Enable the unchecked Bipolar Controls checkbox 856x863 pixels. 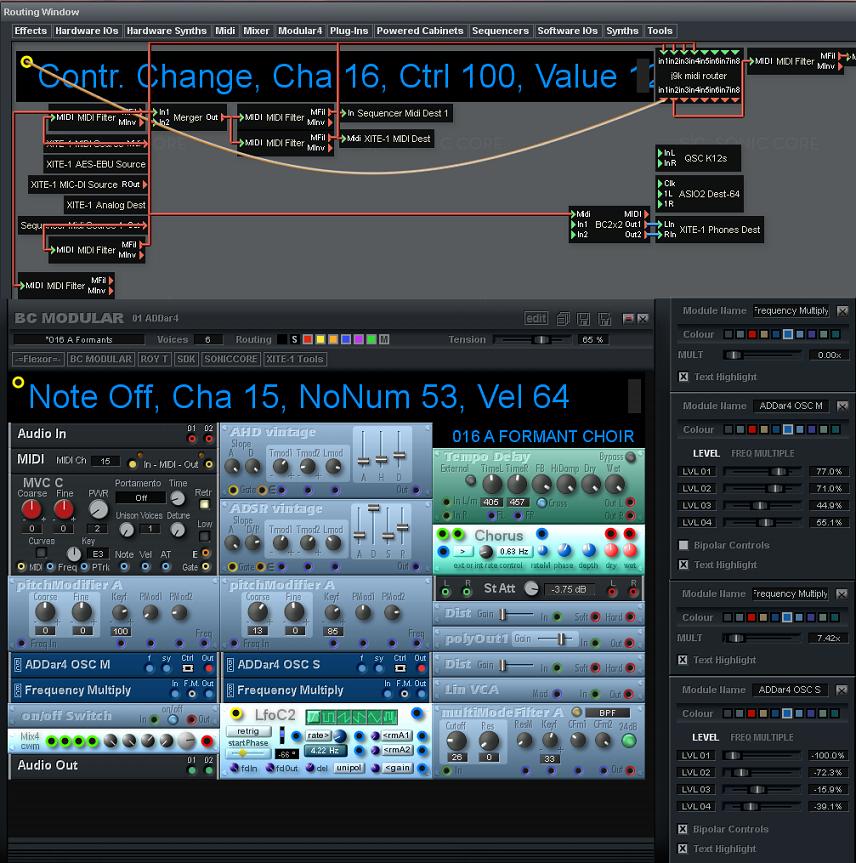(x=683, y=545)
